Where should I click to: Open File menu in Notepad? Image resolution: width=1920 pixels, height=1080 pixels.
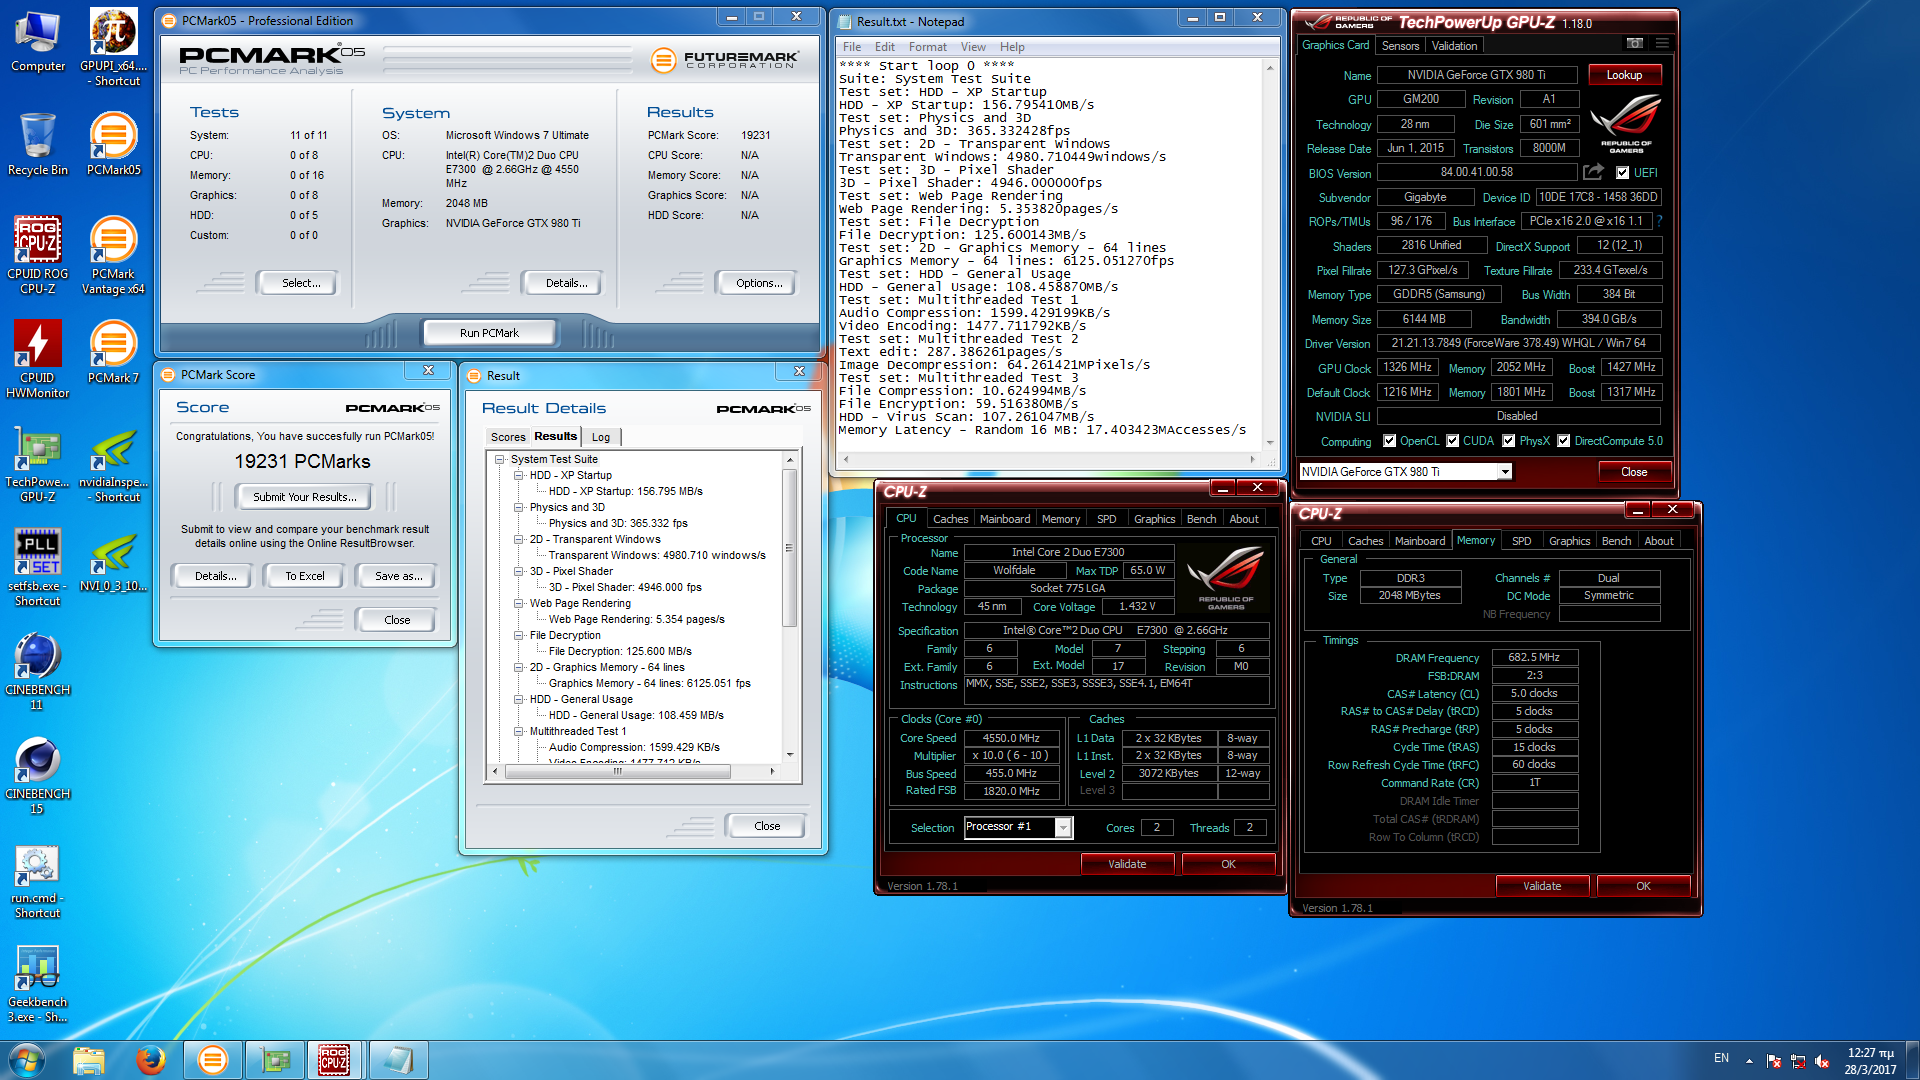[x=852, y=47]
